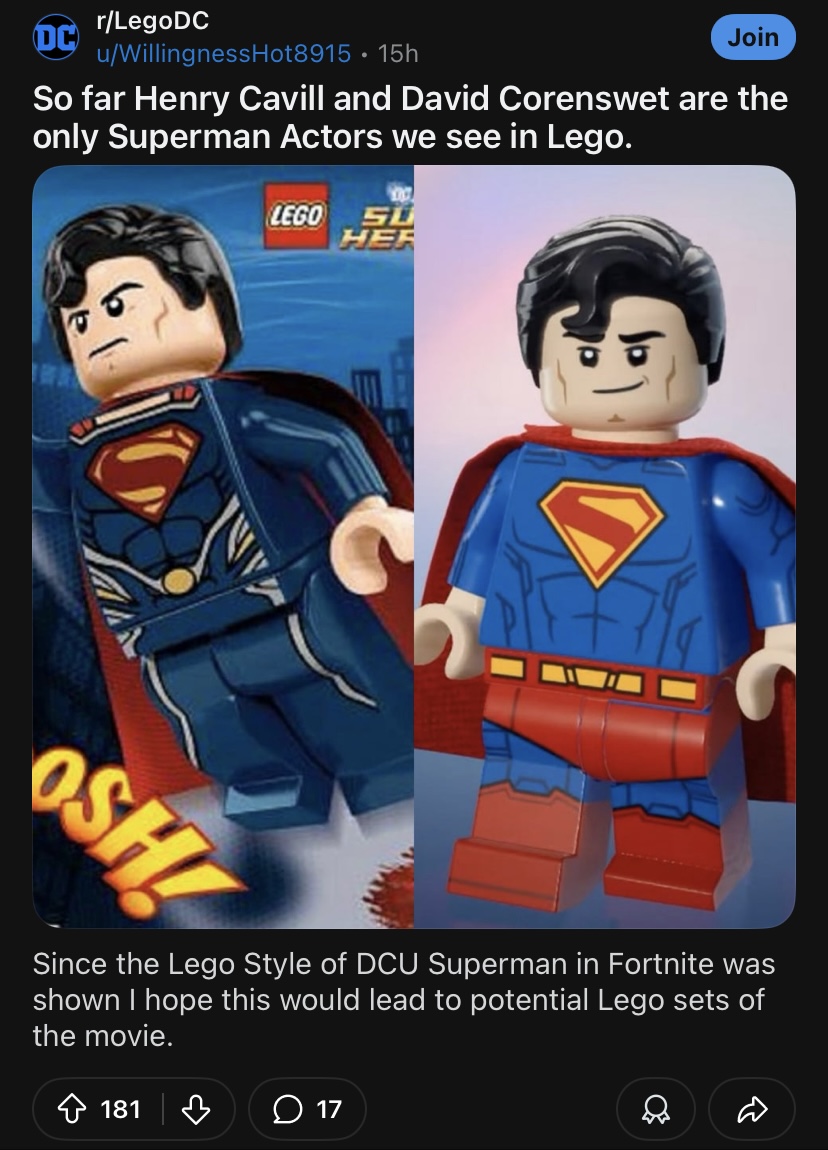Tap the post body text about Fortnite
The width and height of the screenshot is (828, 1150).
click(x=404, y=1000)
